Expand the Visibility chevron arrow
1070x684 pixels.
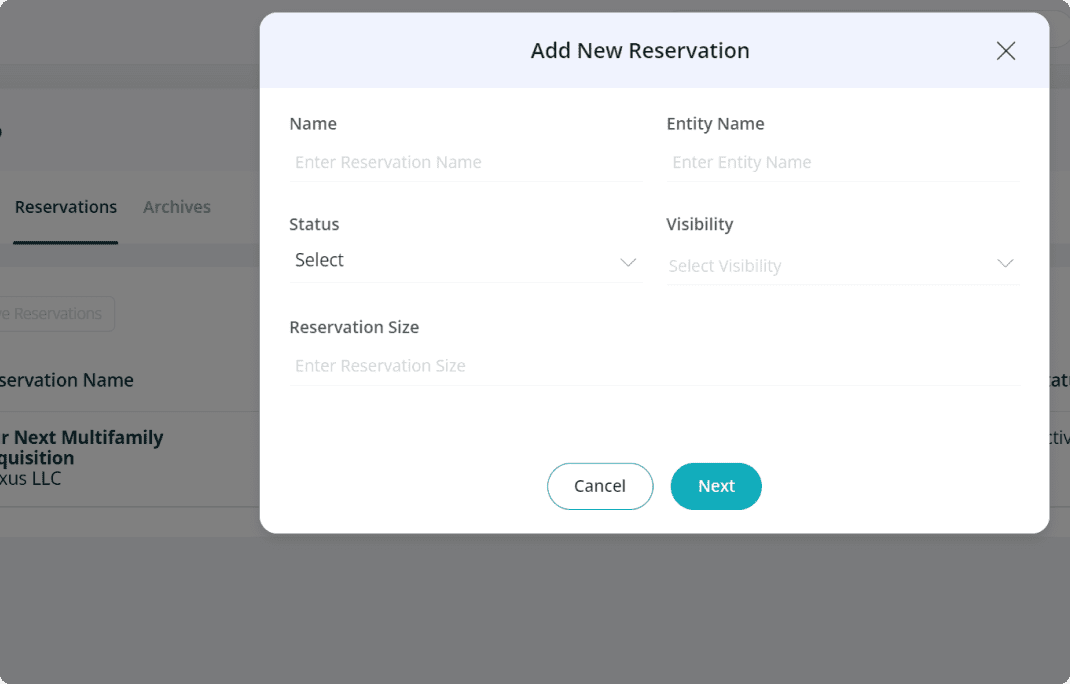[1004, 263]
